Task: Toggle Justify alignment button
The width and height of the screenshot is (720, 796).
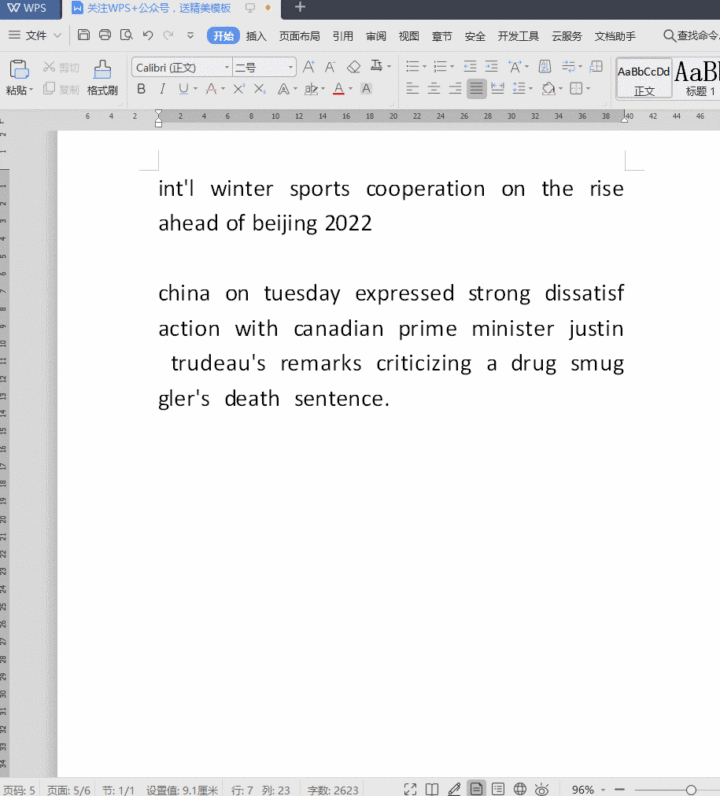Action: 476,89
